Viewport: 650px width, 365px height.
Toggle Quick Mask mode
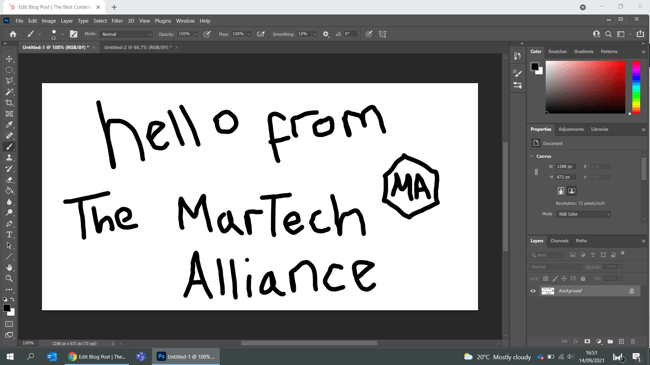coord(9,324)
